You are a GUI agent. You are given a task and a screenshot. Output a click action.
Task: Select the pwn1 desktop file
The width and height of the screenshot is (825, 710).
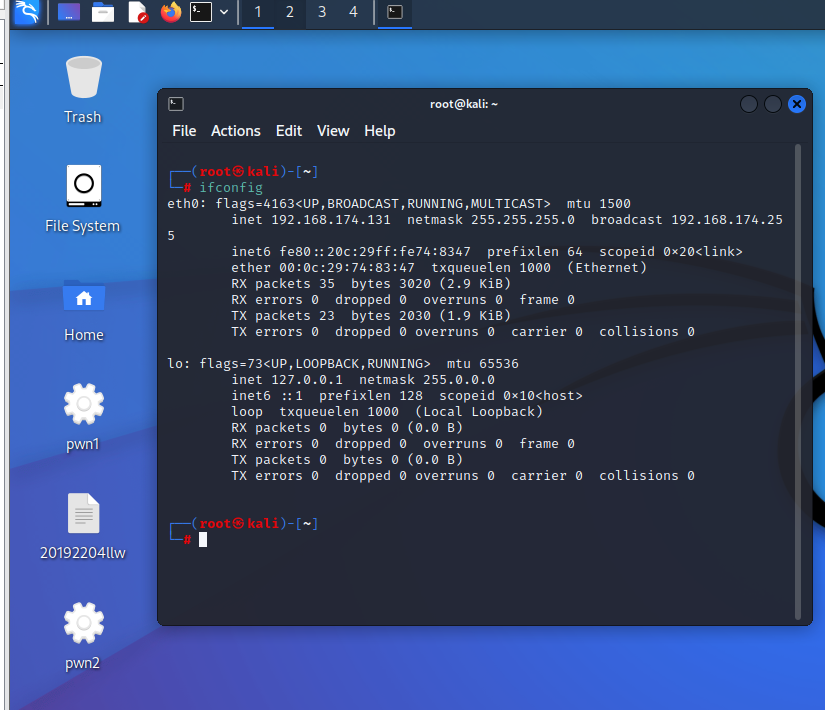click(83, 418)
